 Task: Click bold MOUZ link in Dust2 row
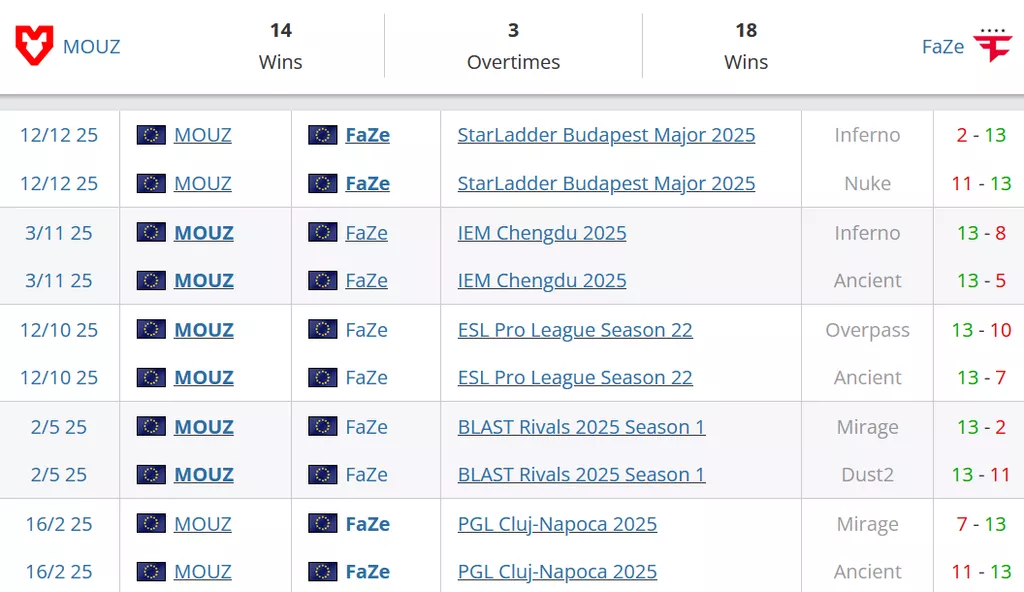[204, 474]
